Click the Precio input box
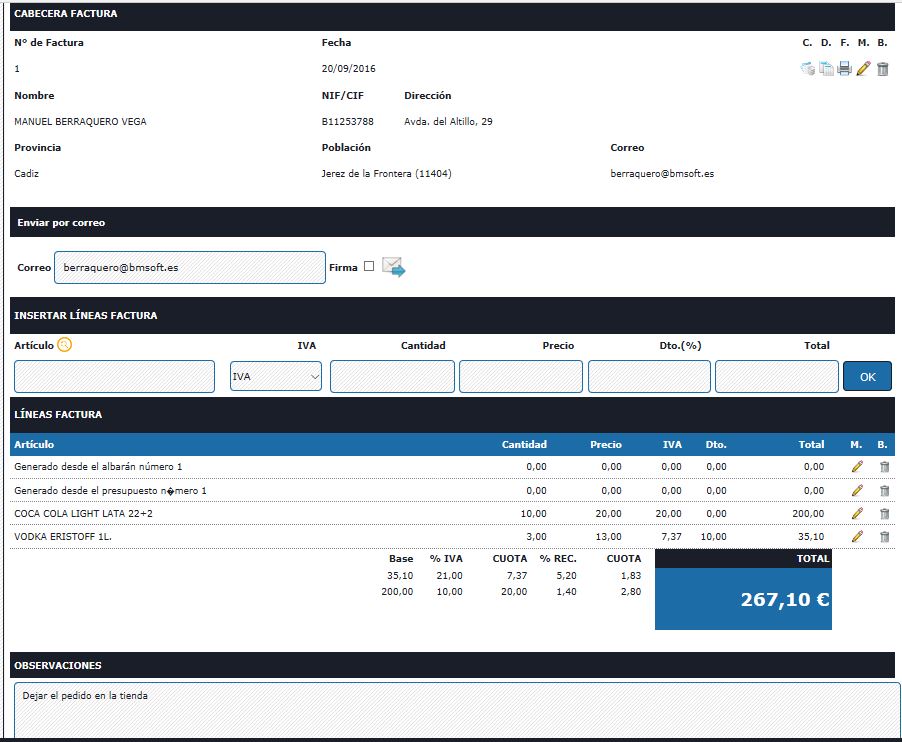The height and width of the screenshot is (742, 902). pyautogui.click(x=521, y=377)
